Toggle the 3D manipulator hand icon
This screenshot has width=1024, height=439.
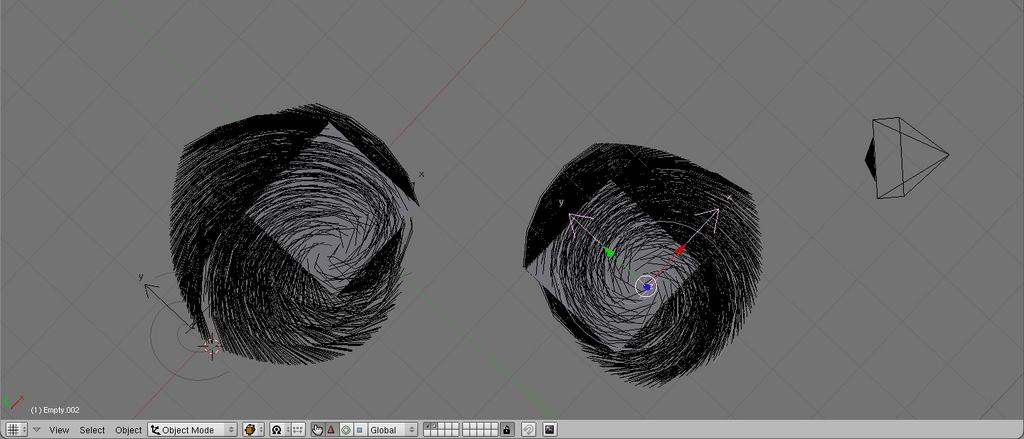(317, 429)
